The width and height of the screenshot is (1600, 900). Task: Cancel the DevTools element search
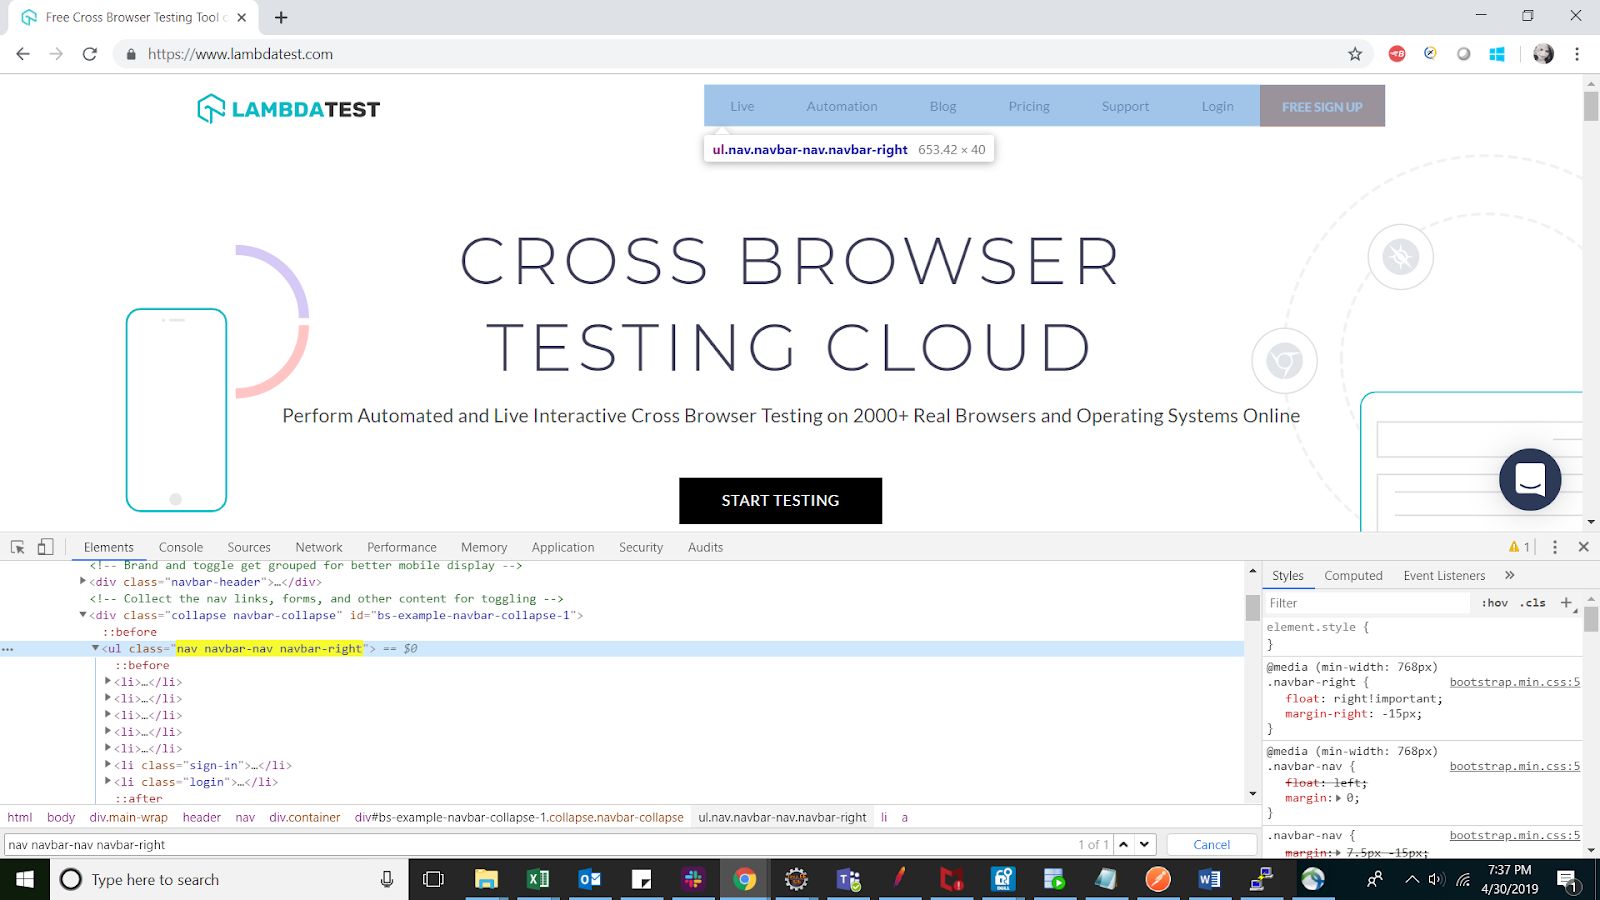click(1212, 844)
